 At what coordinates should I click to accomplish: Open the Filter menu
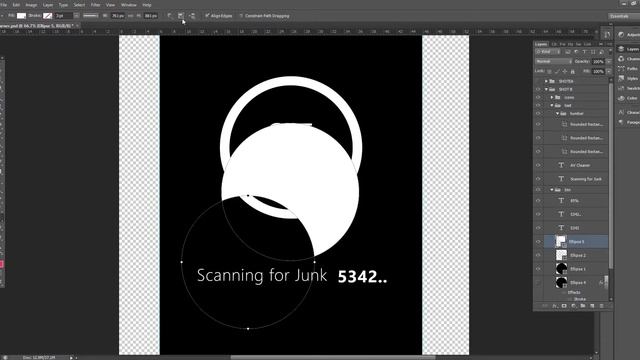96,5
